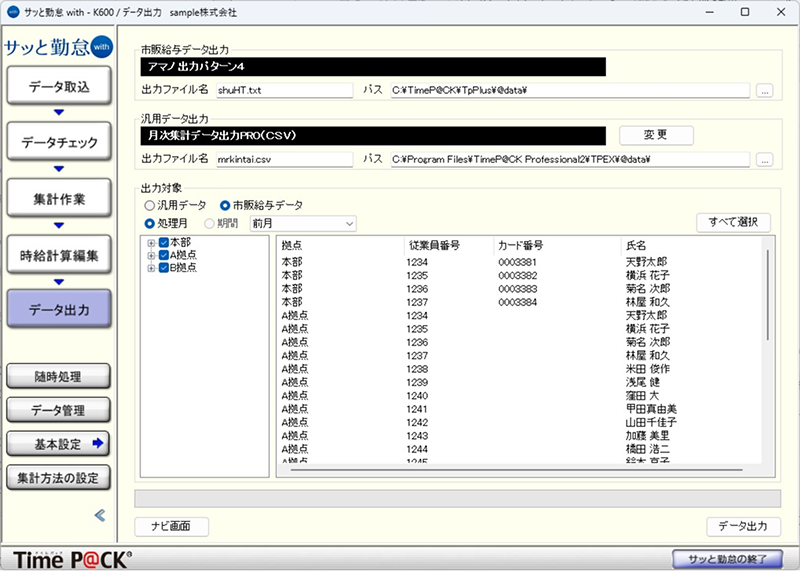This screenshot has height=571, width=800.
Task: Open the 前月 dropdown
Action: pyautogui.click(x=303, y=224)
